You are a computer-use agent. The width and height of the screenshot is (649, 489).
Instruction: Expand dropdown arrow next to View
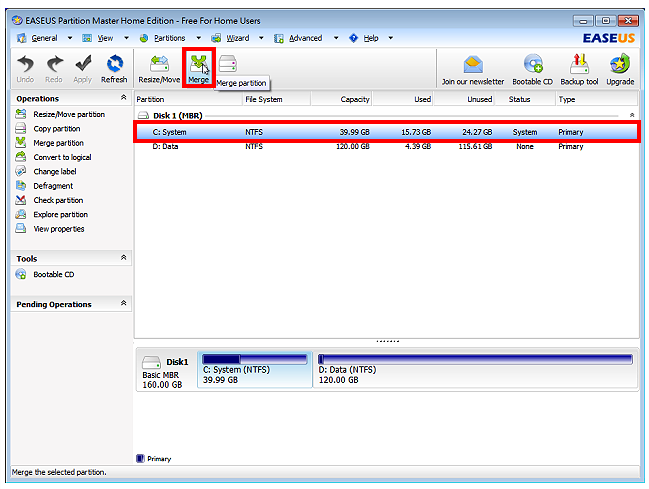pos(126,38)
